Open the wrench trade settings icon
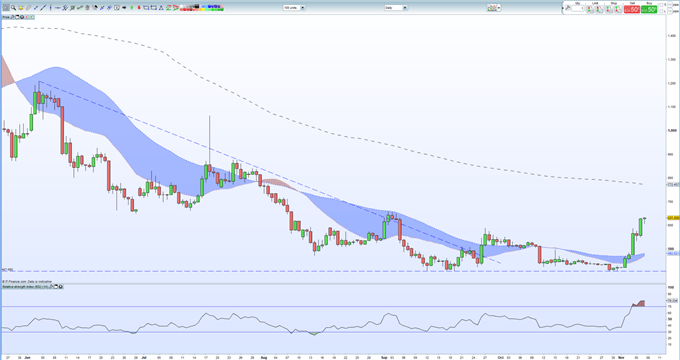Screen dimensions: 680x360 pos(568,8)
